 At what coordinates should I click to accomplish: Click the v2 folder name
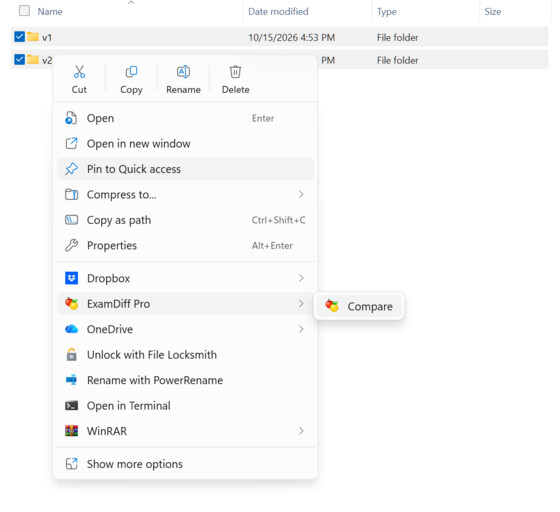(47, 60)
